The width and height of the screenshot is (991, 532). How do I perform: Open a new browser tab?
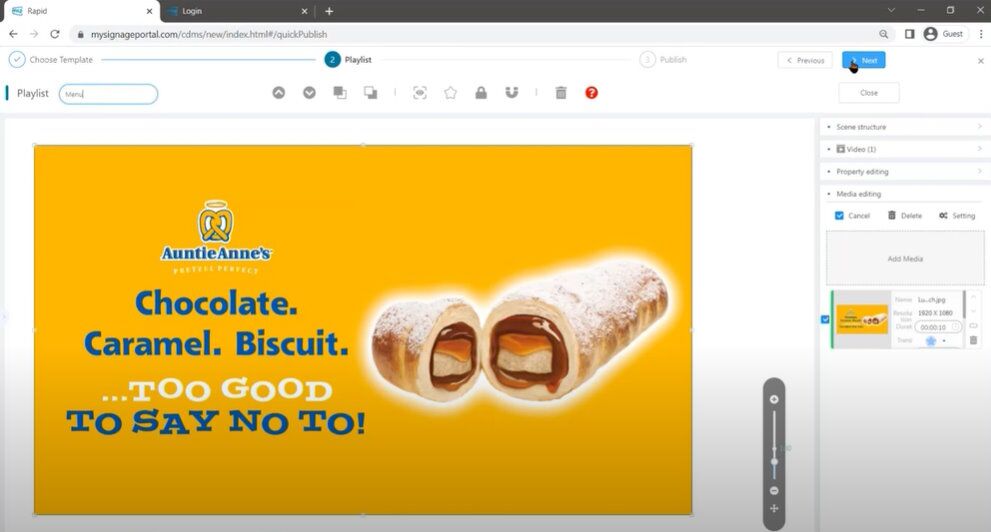[329, 11]
